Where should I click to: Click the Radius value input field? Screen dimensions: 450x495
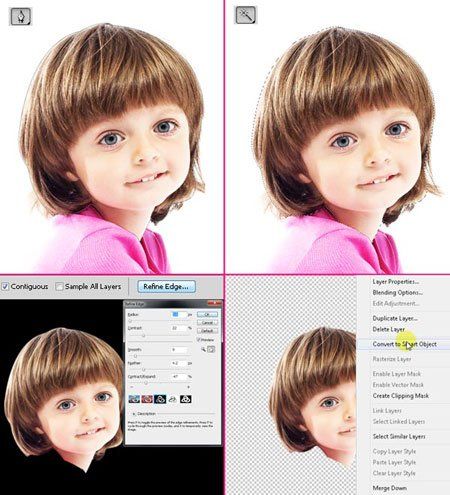pyautogui.click(x=179, y=314)
